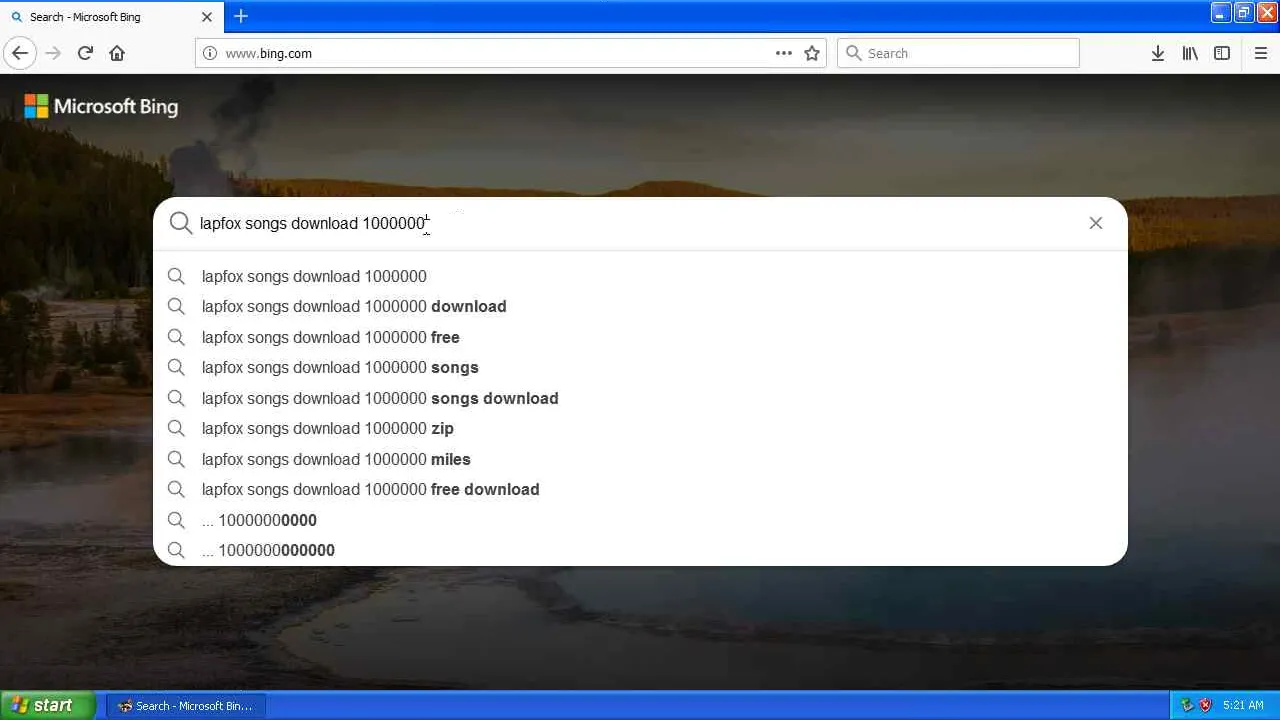Close the Search - Microsoft Bing tab
1280x720 pixels.
tap(207, 17)
